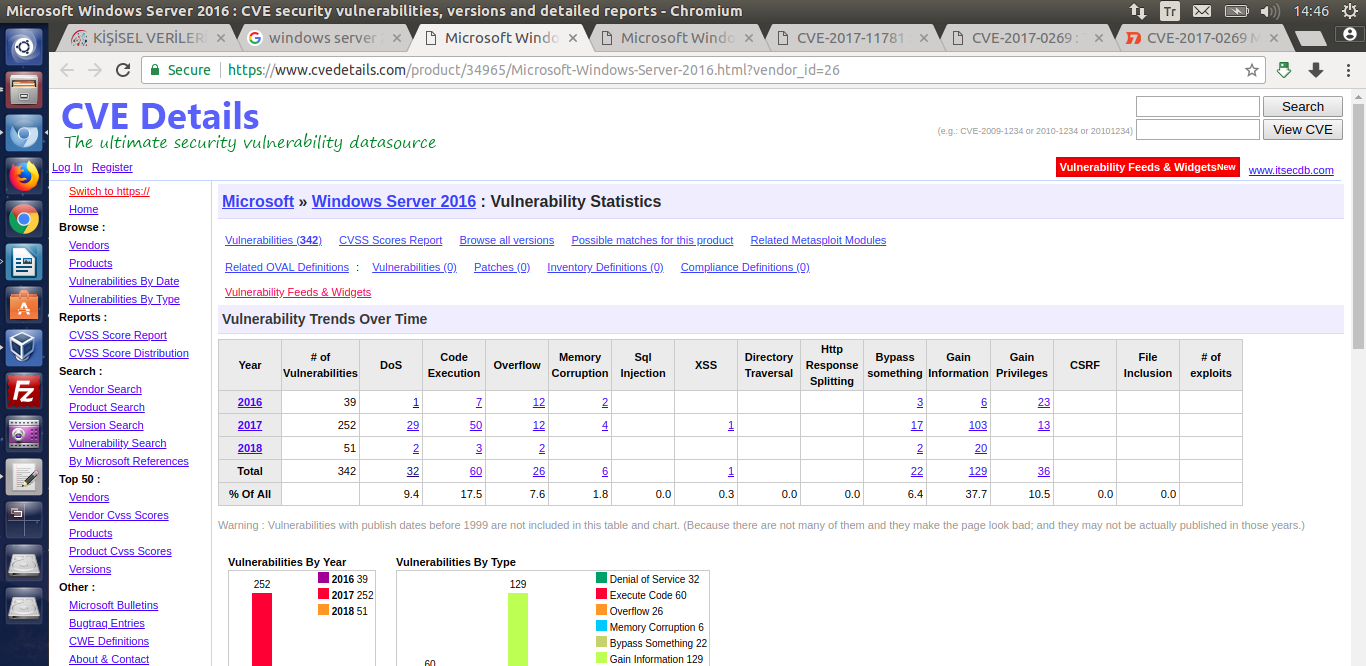Screen dimensions: 1366x666
Task: Launch VirtualBox from the dock
Action: tap(24, 348)
